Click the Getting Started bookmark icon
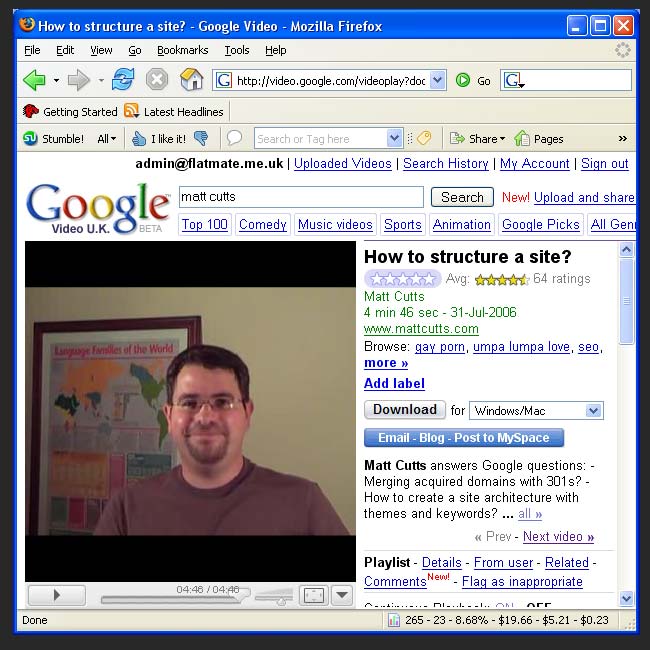650x650 pixels. pos(31,111)
